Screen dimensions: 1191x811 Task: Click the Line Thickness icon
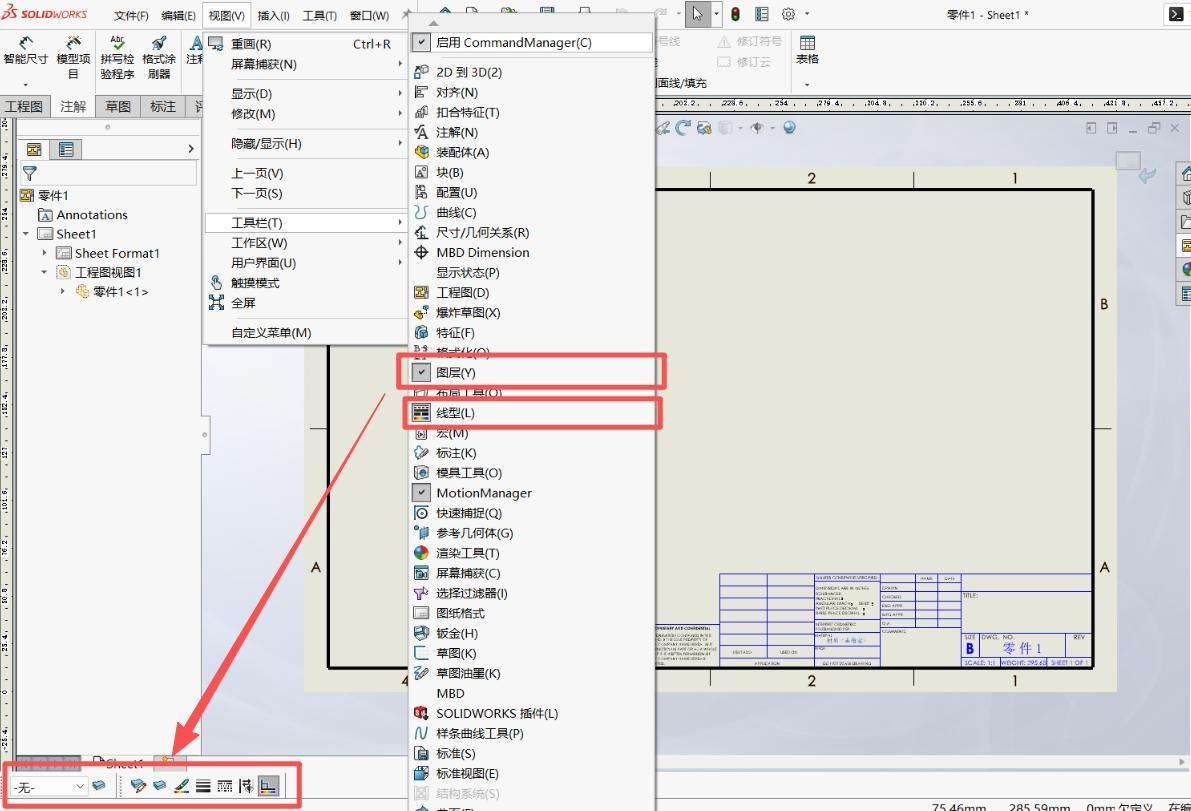click(203, 786)
